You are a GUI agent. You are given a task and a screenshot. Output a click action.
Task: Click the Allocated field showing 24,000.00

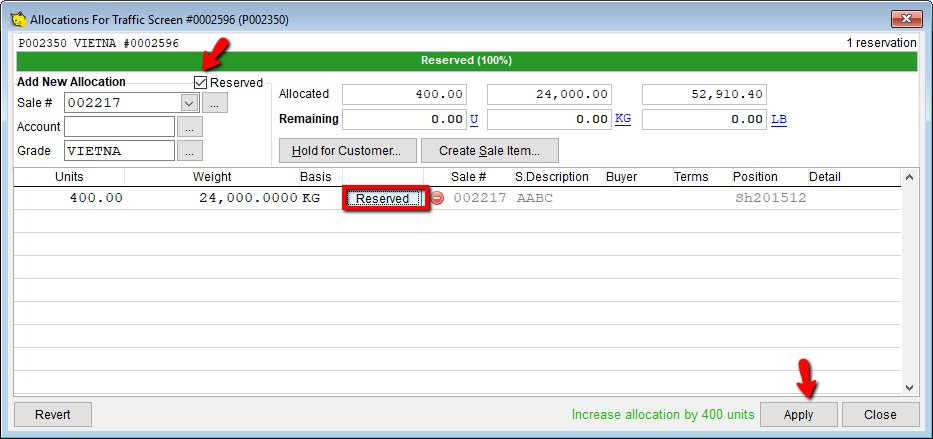(x=550, y=95)
